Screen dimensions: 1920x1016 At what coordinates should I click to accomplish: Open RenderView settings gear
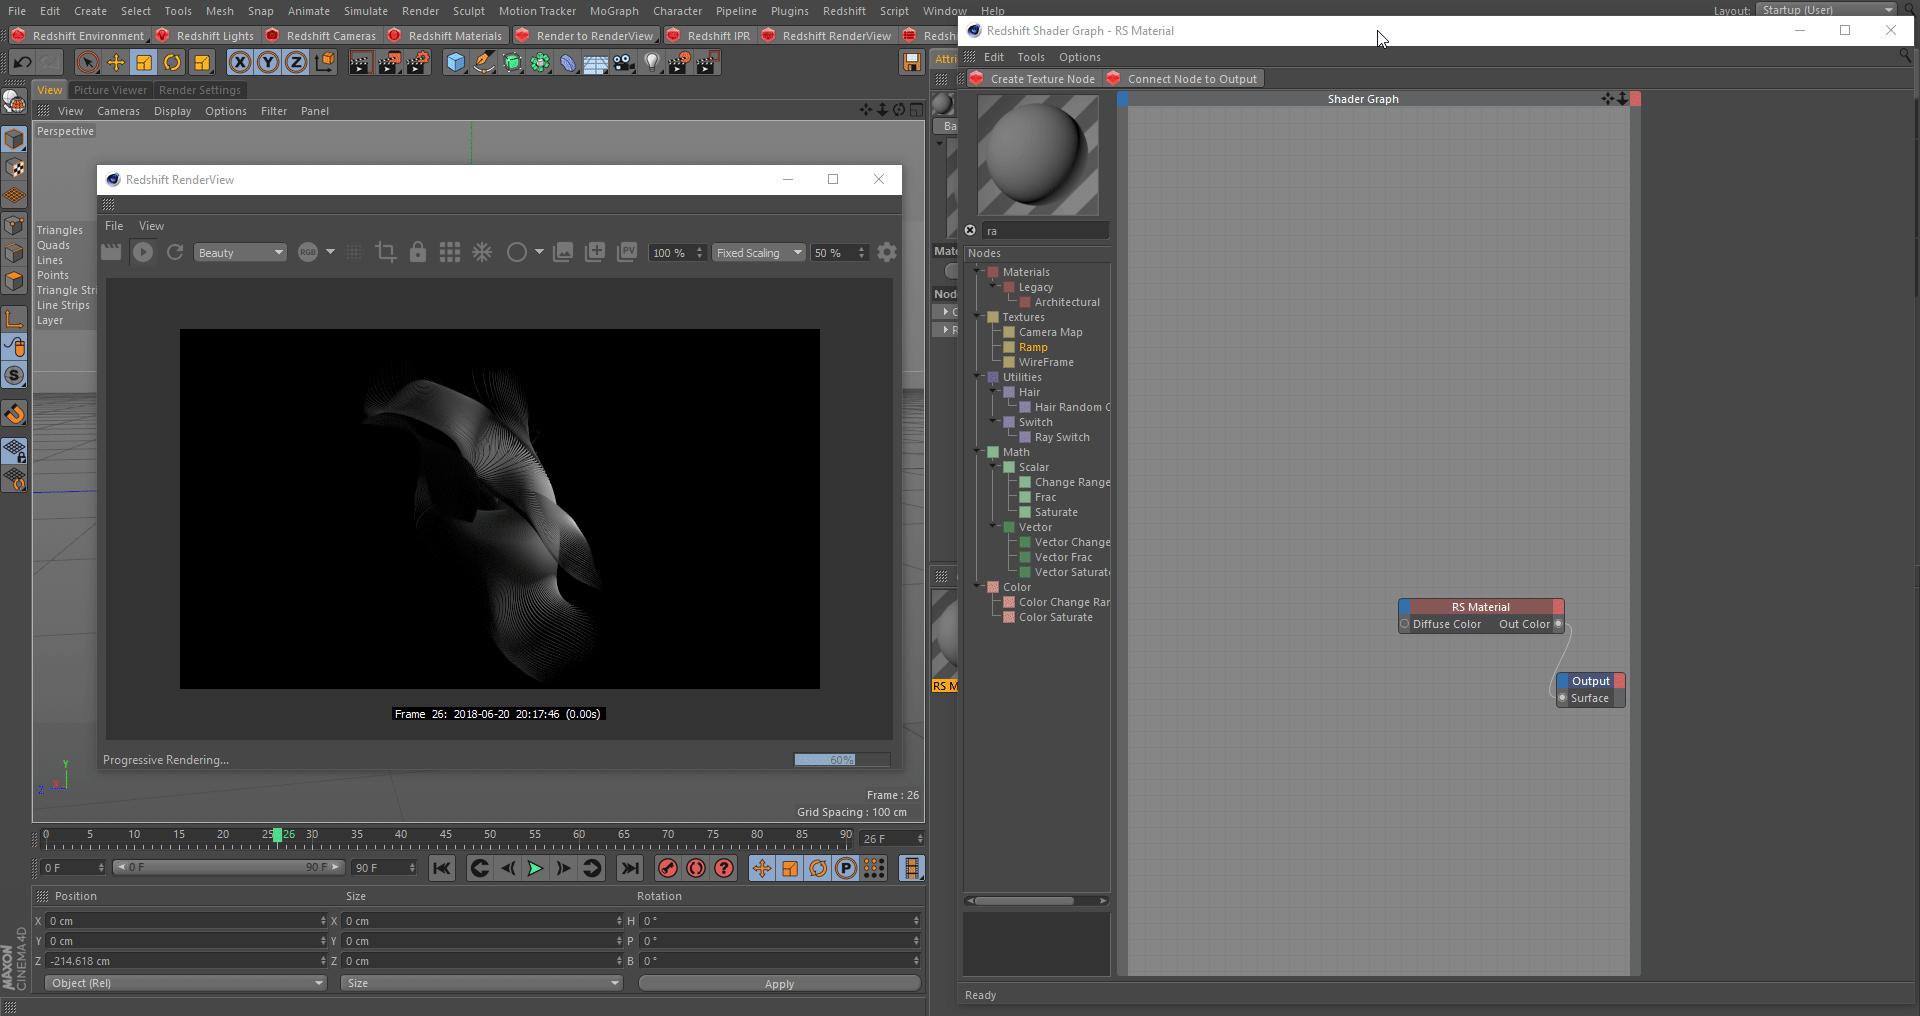pos(887,253)
